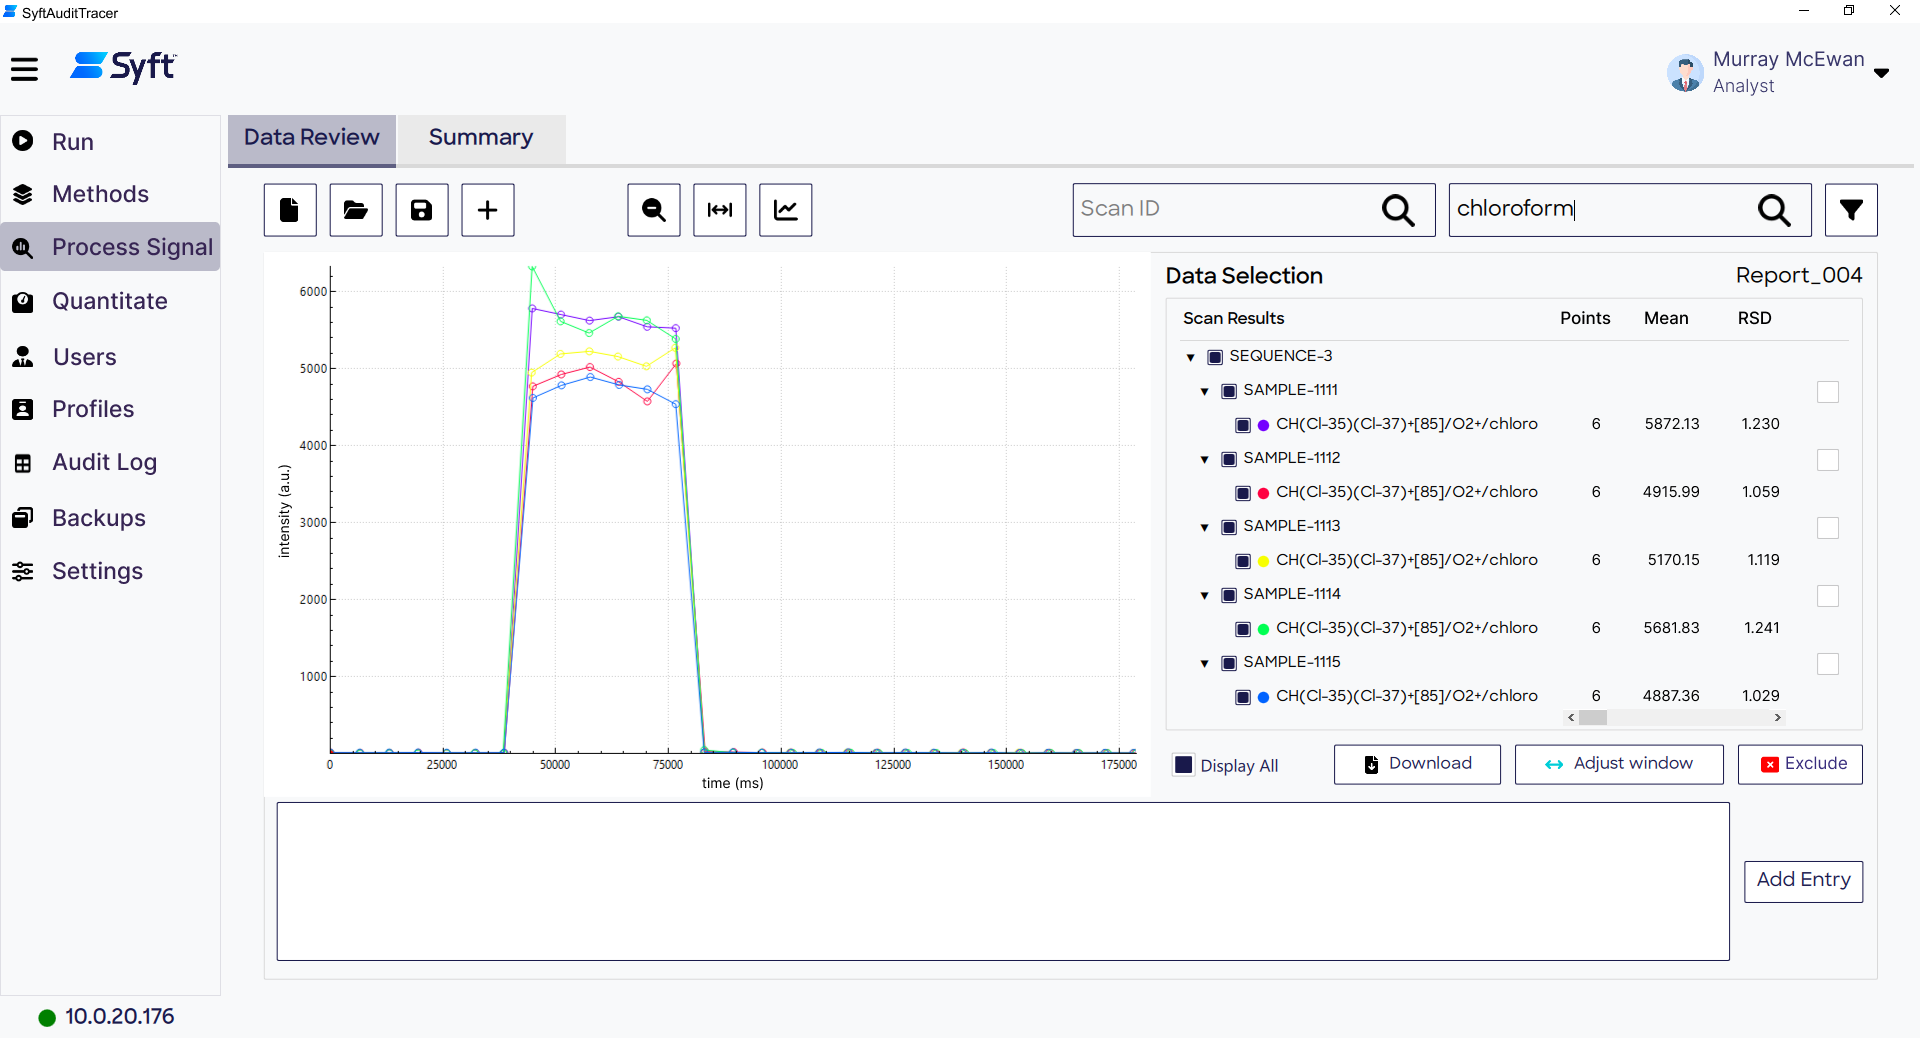Click the open folder icon

tap(356, 210)
